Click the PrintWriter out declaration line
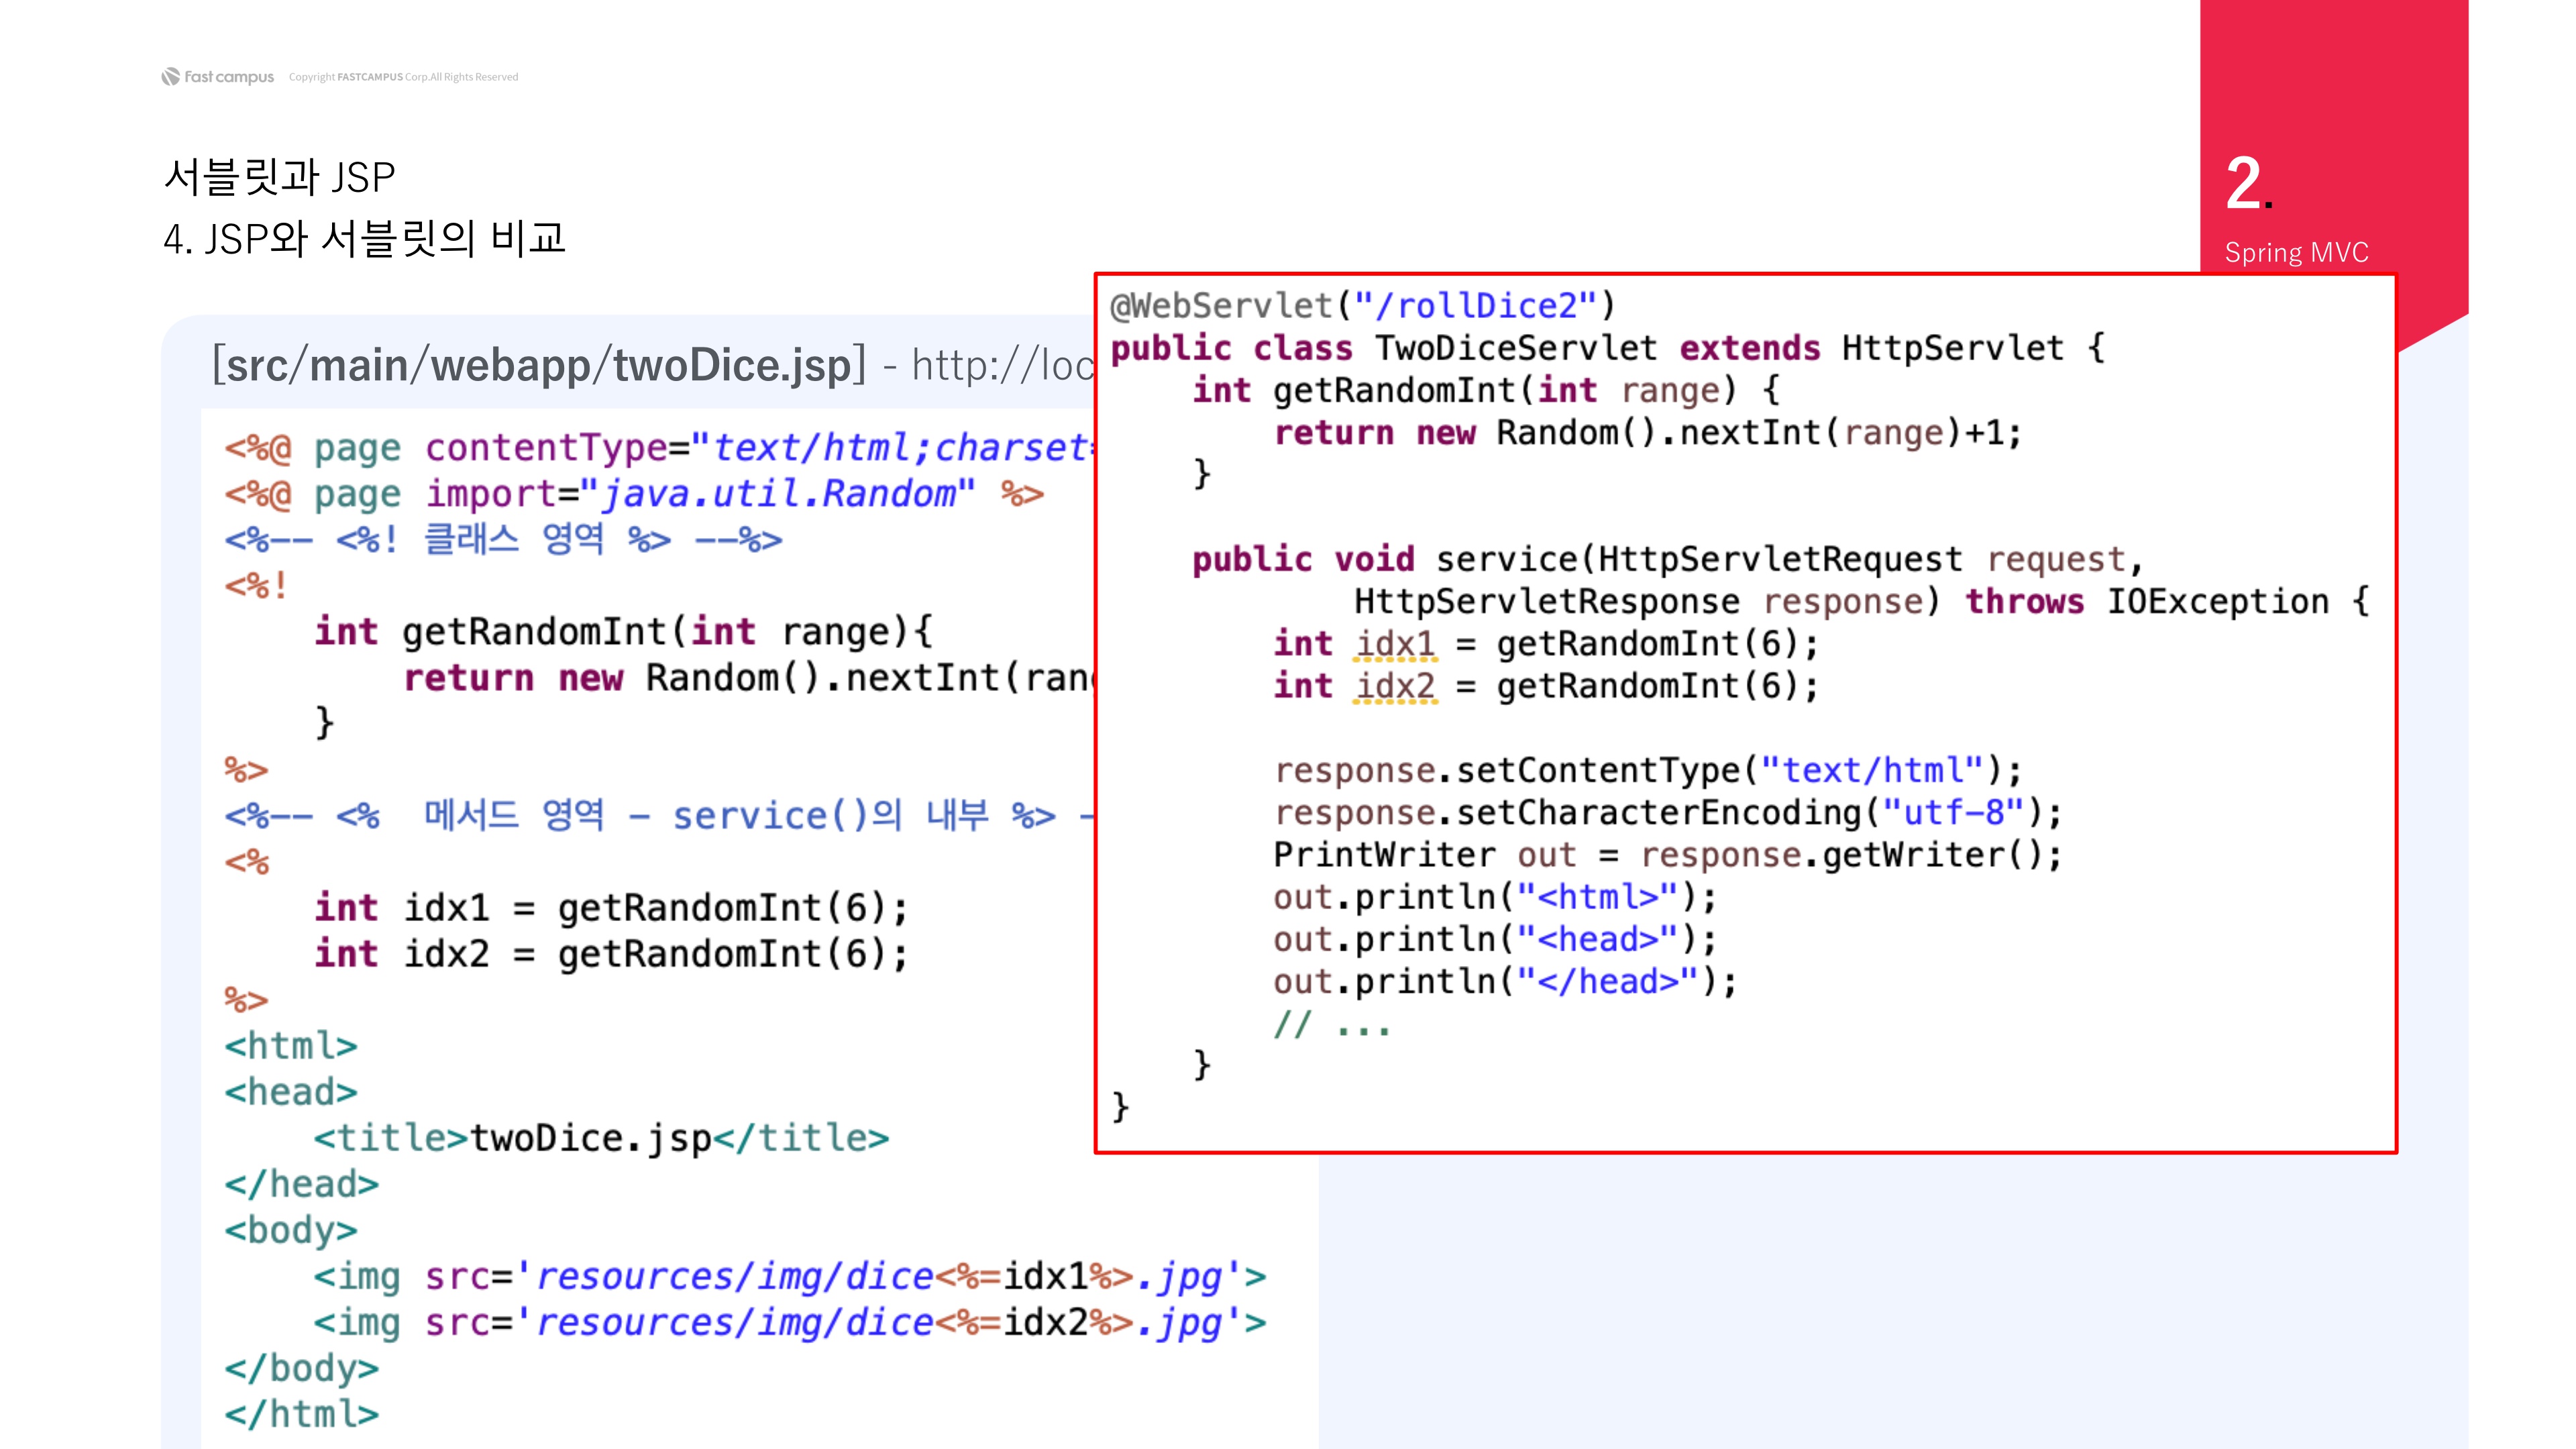This screenshot has width=2576, height=1449. tap(1667, 855)
